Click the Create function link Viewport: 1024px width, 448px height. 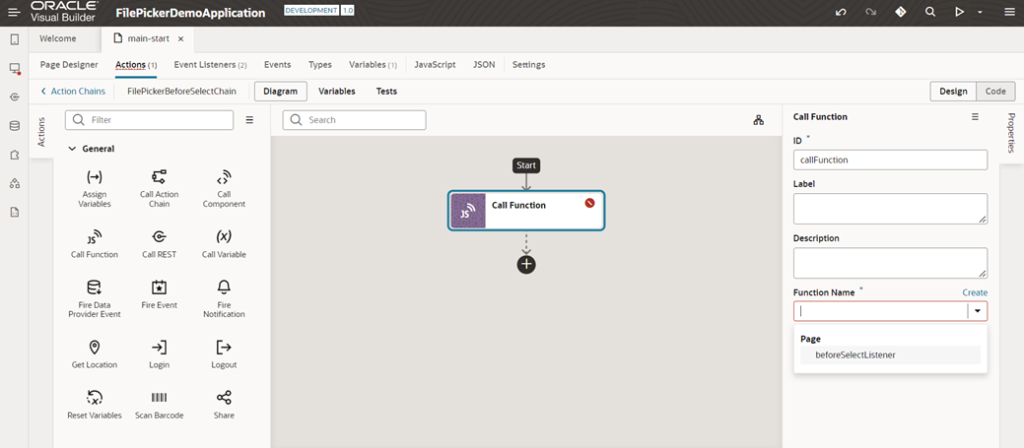coord(974,292)
